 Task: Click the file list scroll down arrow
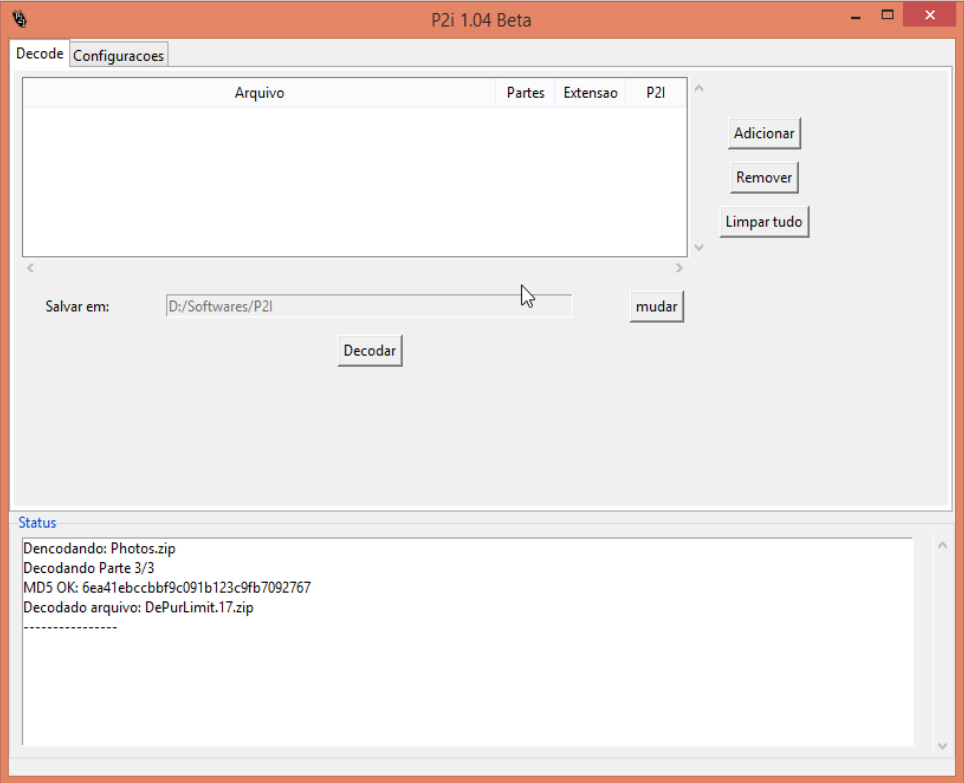point(698,247)
